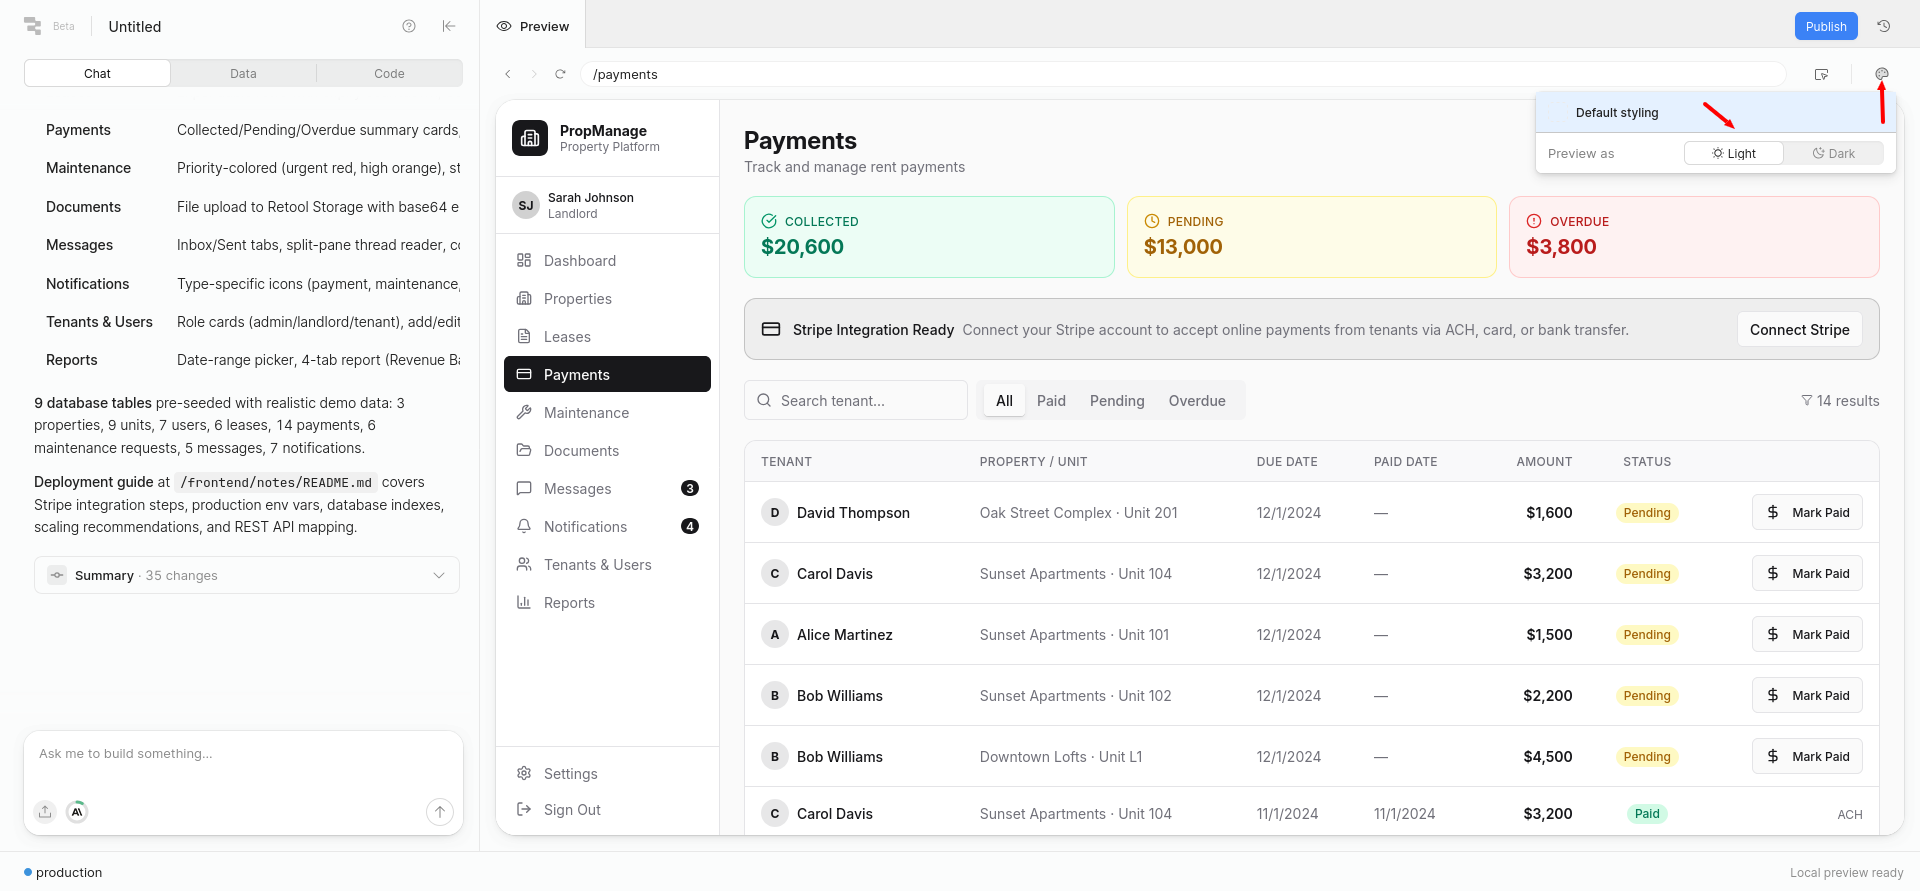
Task: Filter payments by Overdue
Action: pyautogui.click(x=1197, y=400)
